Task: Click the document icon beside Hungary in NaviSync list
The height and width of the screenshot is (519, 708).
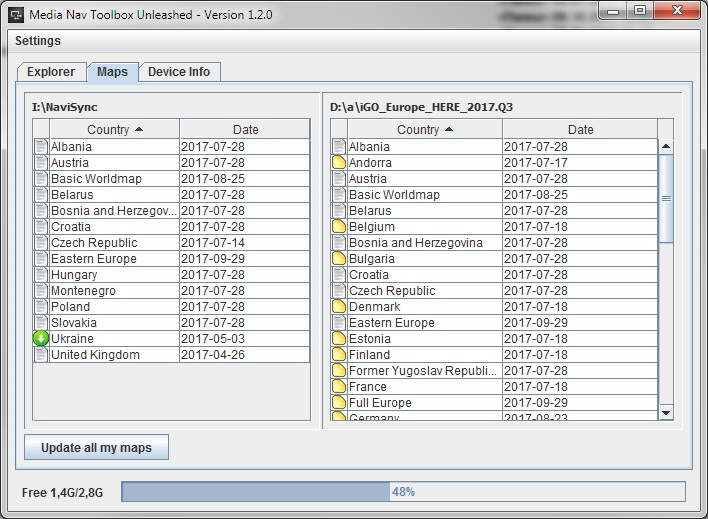Action: click(41, 274)
